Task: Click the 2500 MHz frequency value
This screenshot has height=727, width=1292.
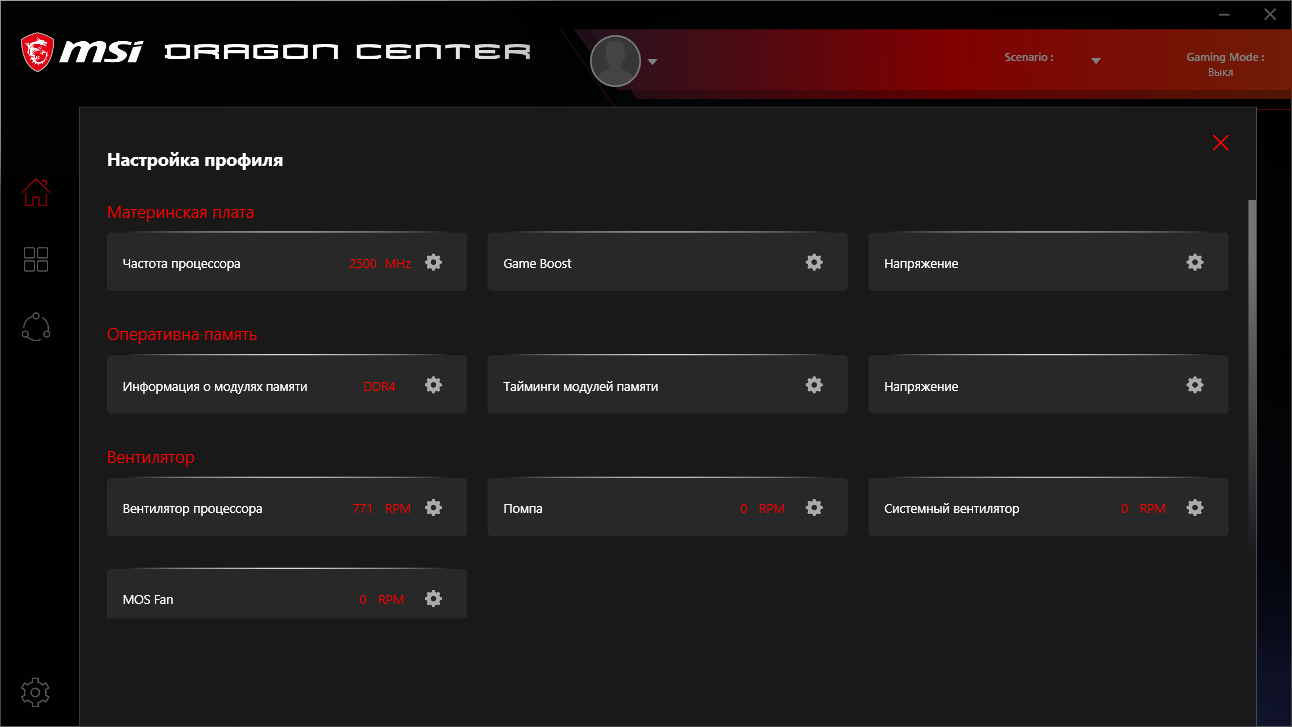Action: tap(380, 264)
